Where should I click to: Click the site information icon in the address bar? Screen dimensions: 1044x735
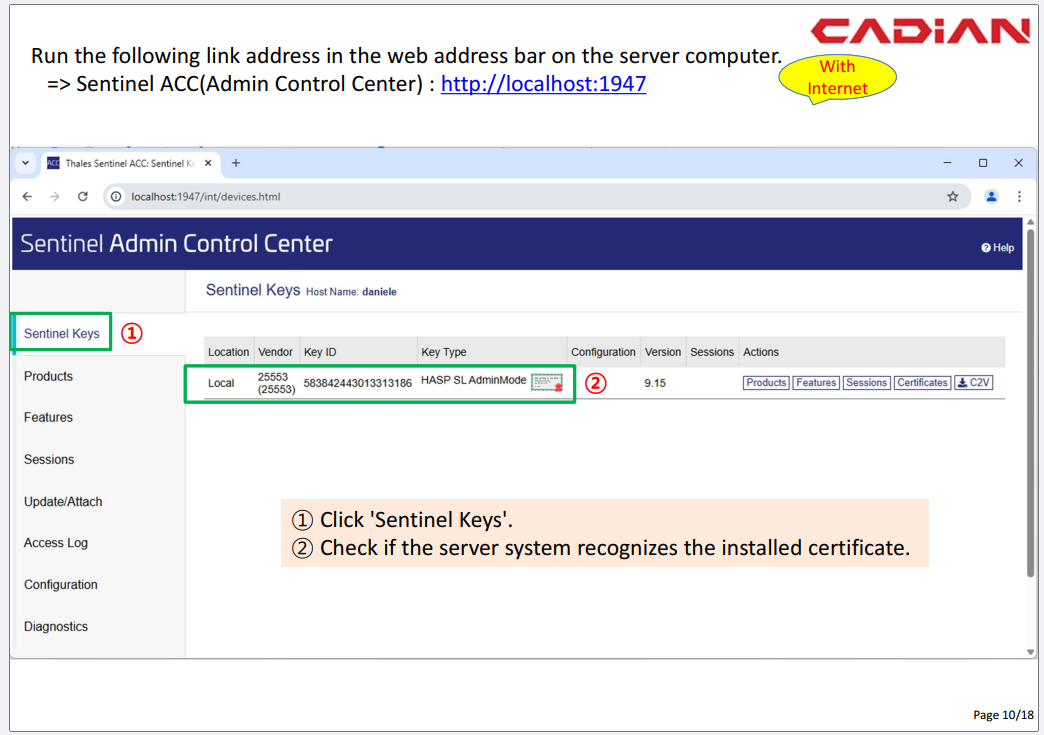pyautogui.click(x=116, y=197)
